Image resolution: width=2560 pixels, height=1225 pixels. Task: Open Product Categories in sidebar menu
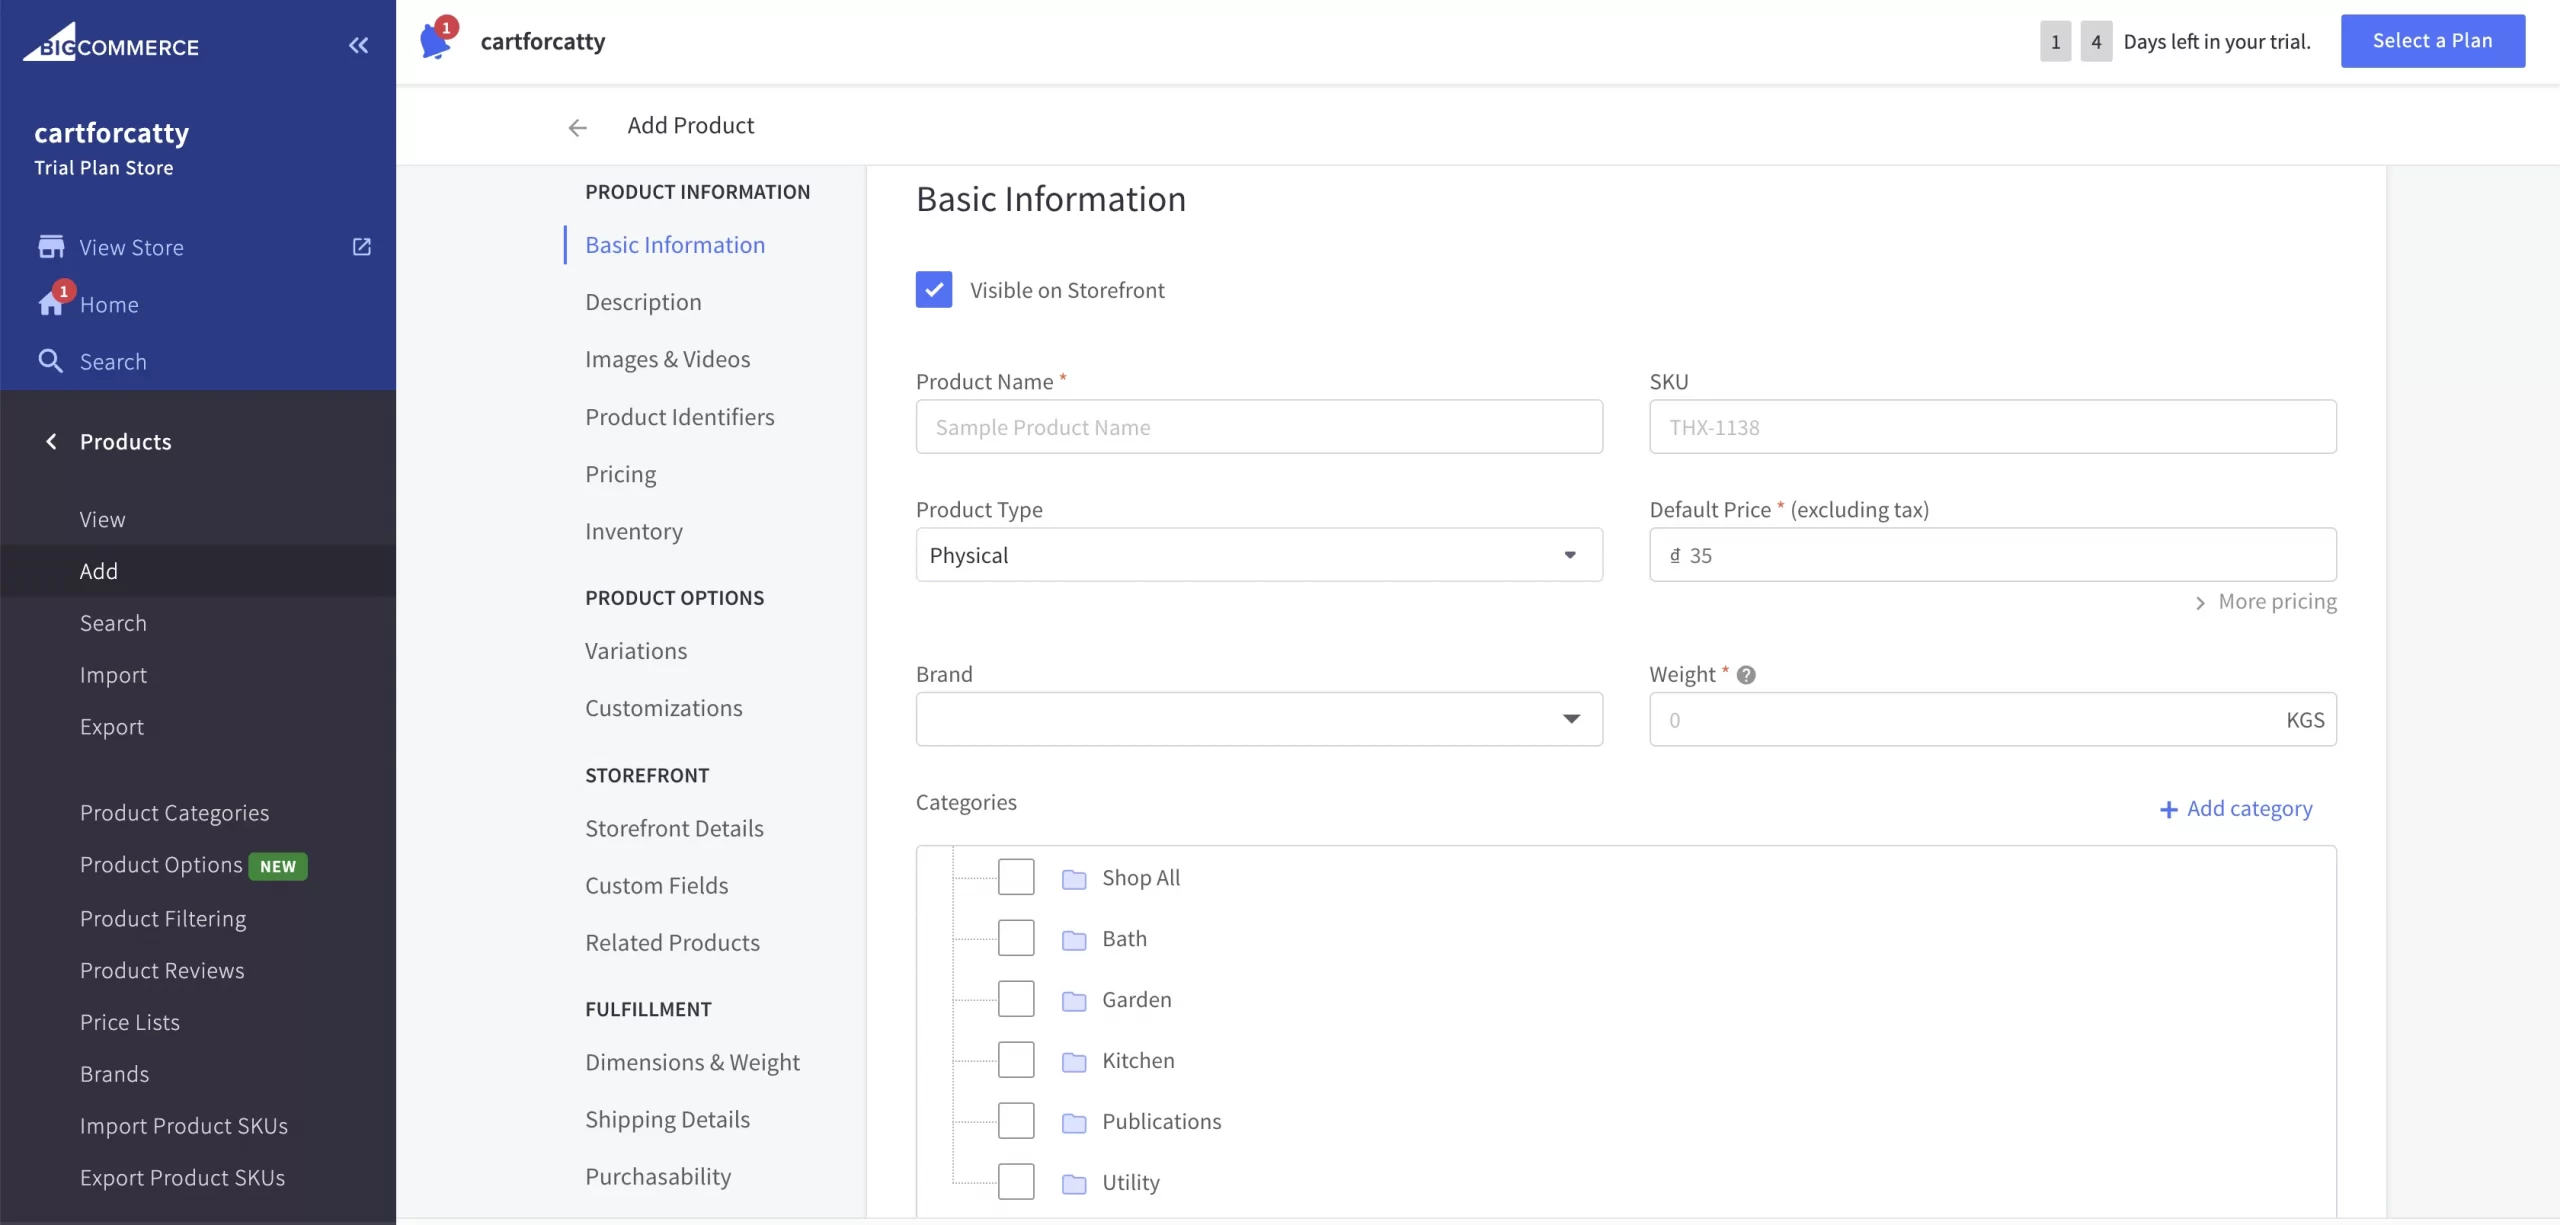click(x=174, y=813)
